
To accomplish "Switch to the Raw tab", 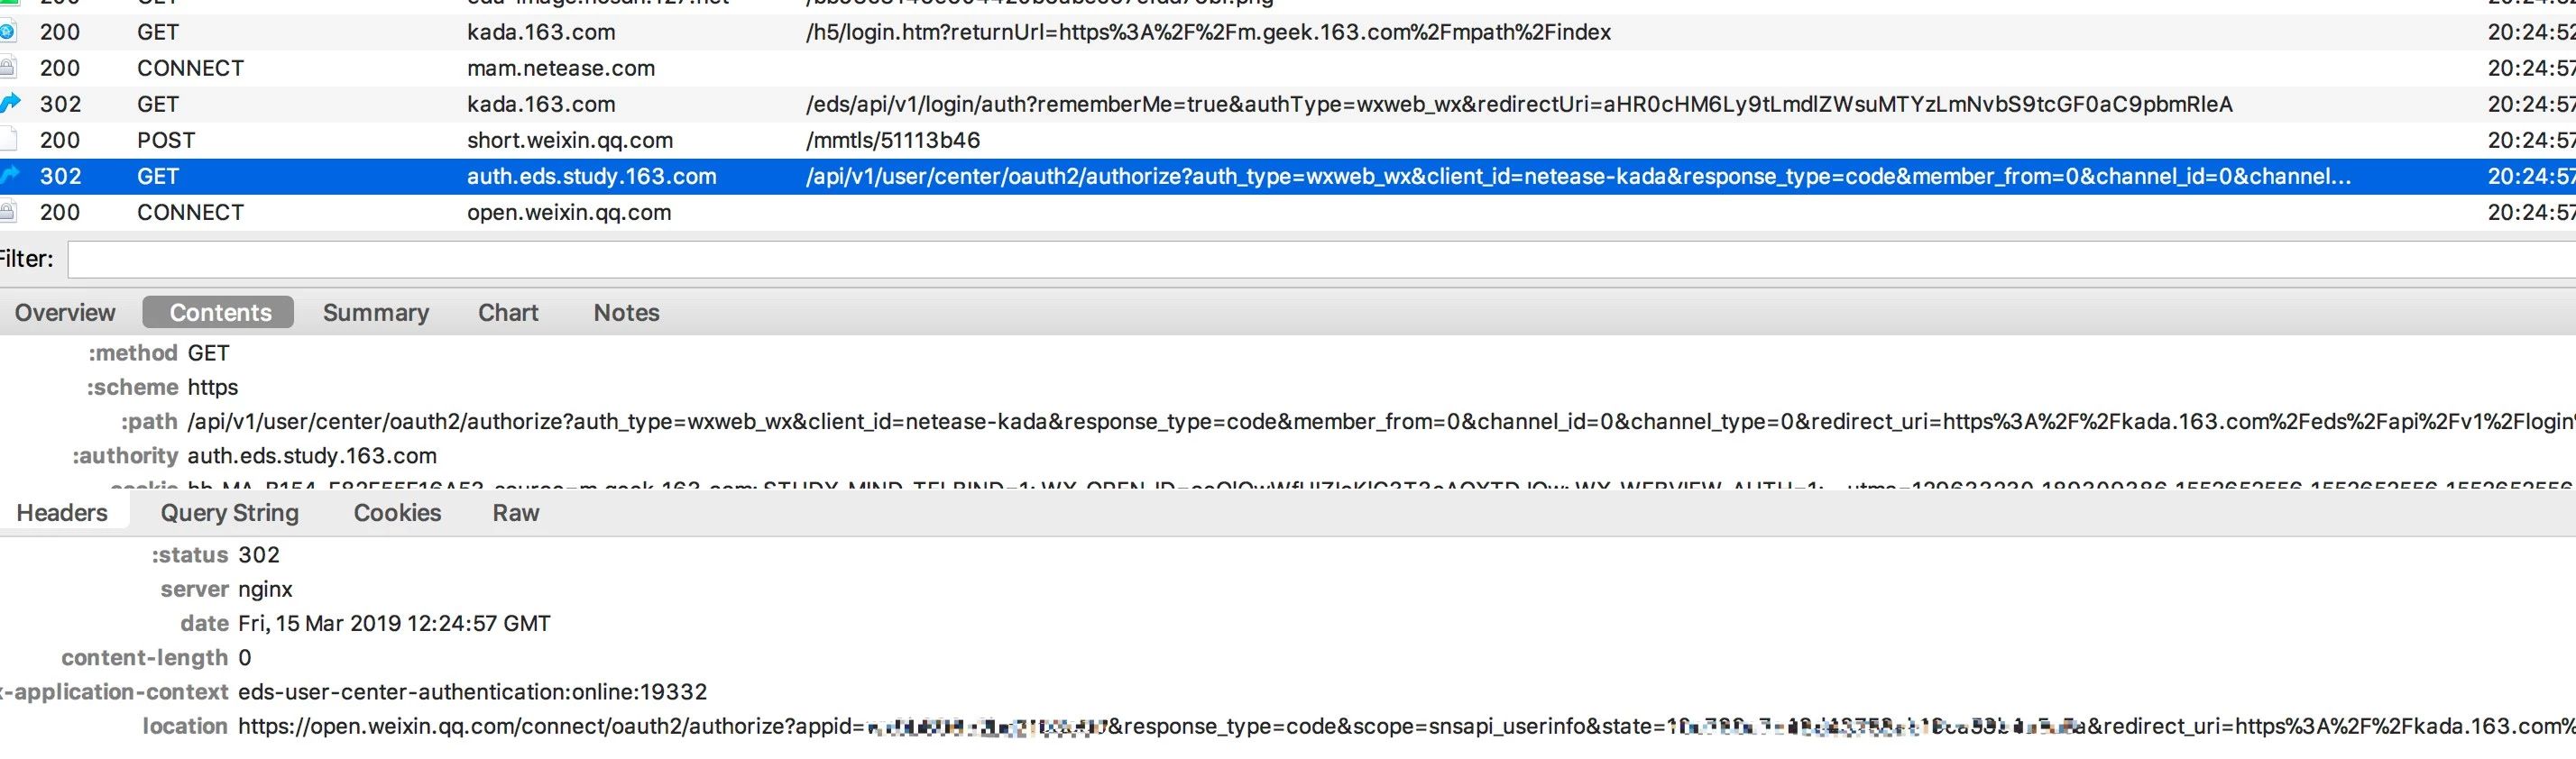I will click(x=516, y=512).
